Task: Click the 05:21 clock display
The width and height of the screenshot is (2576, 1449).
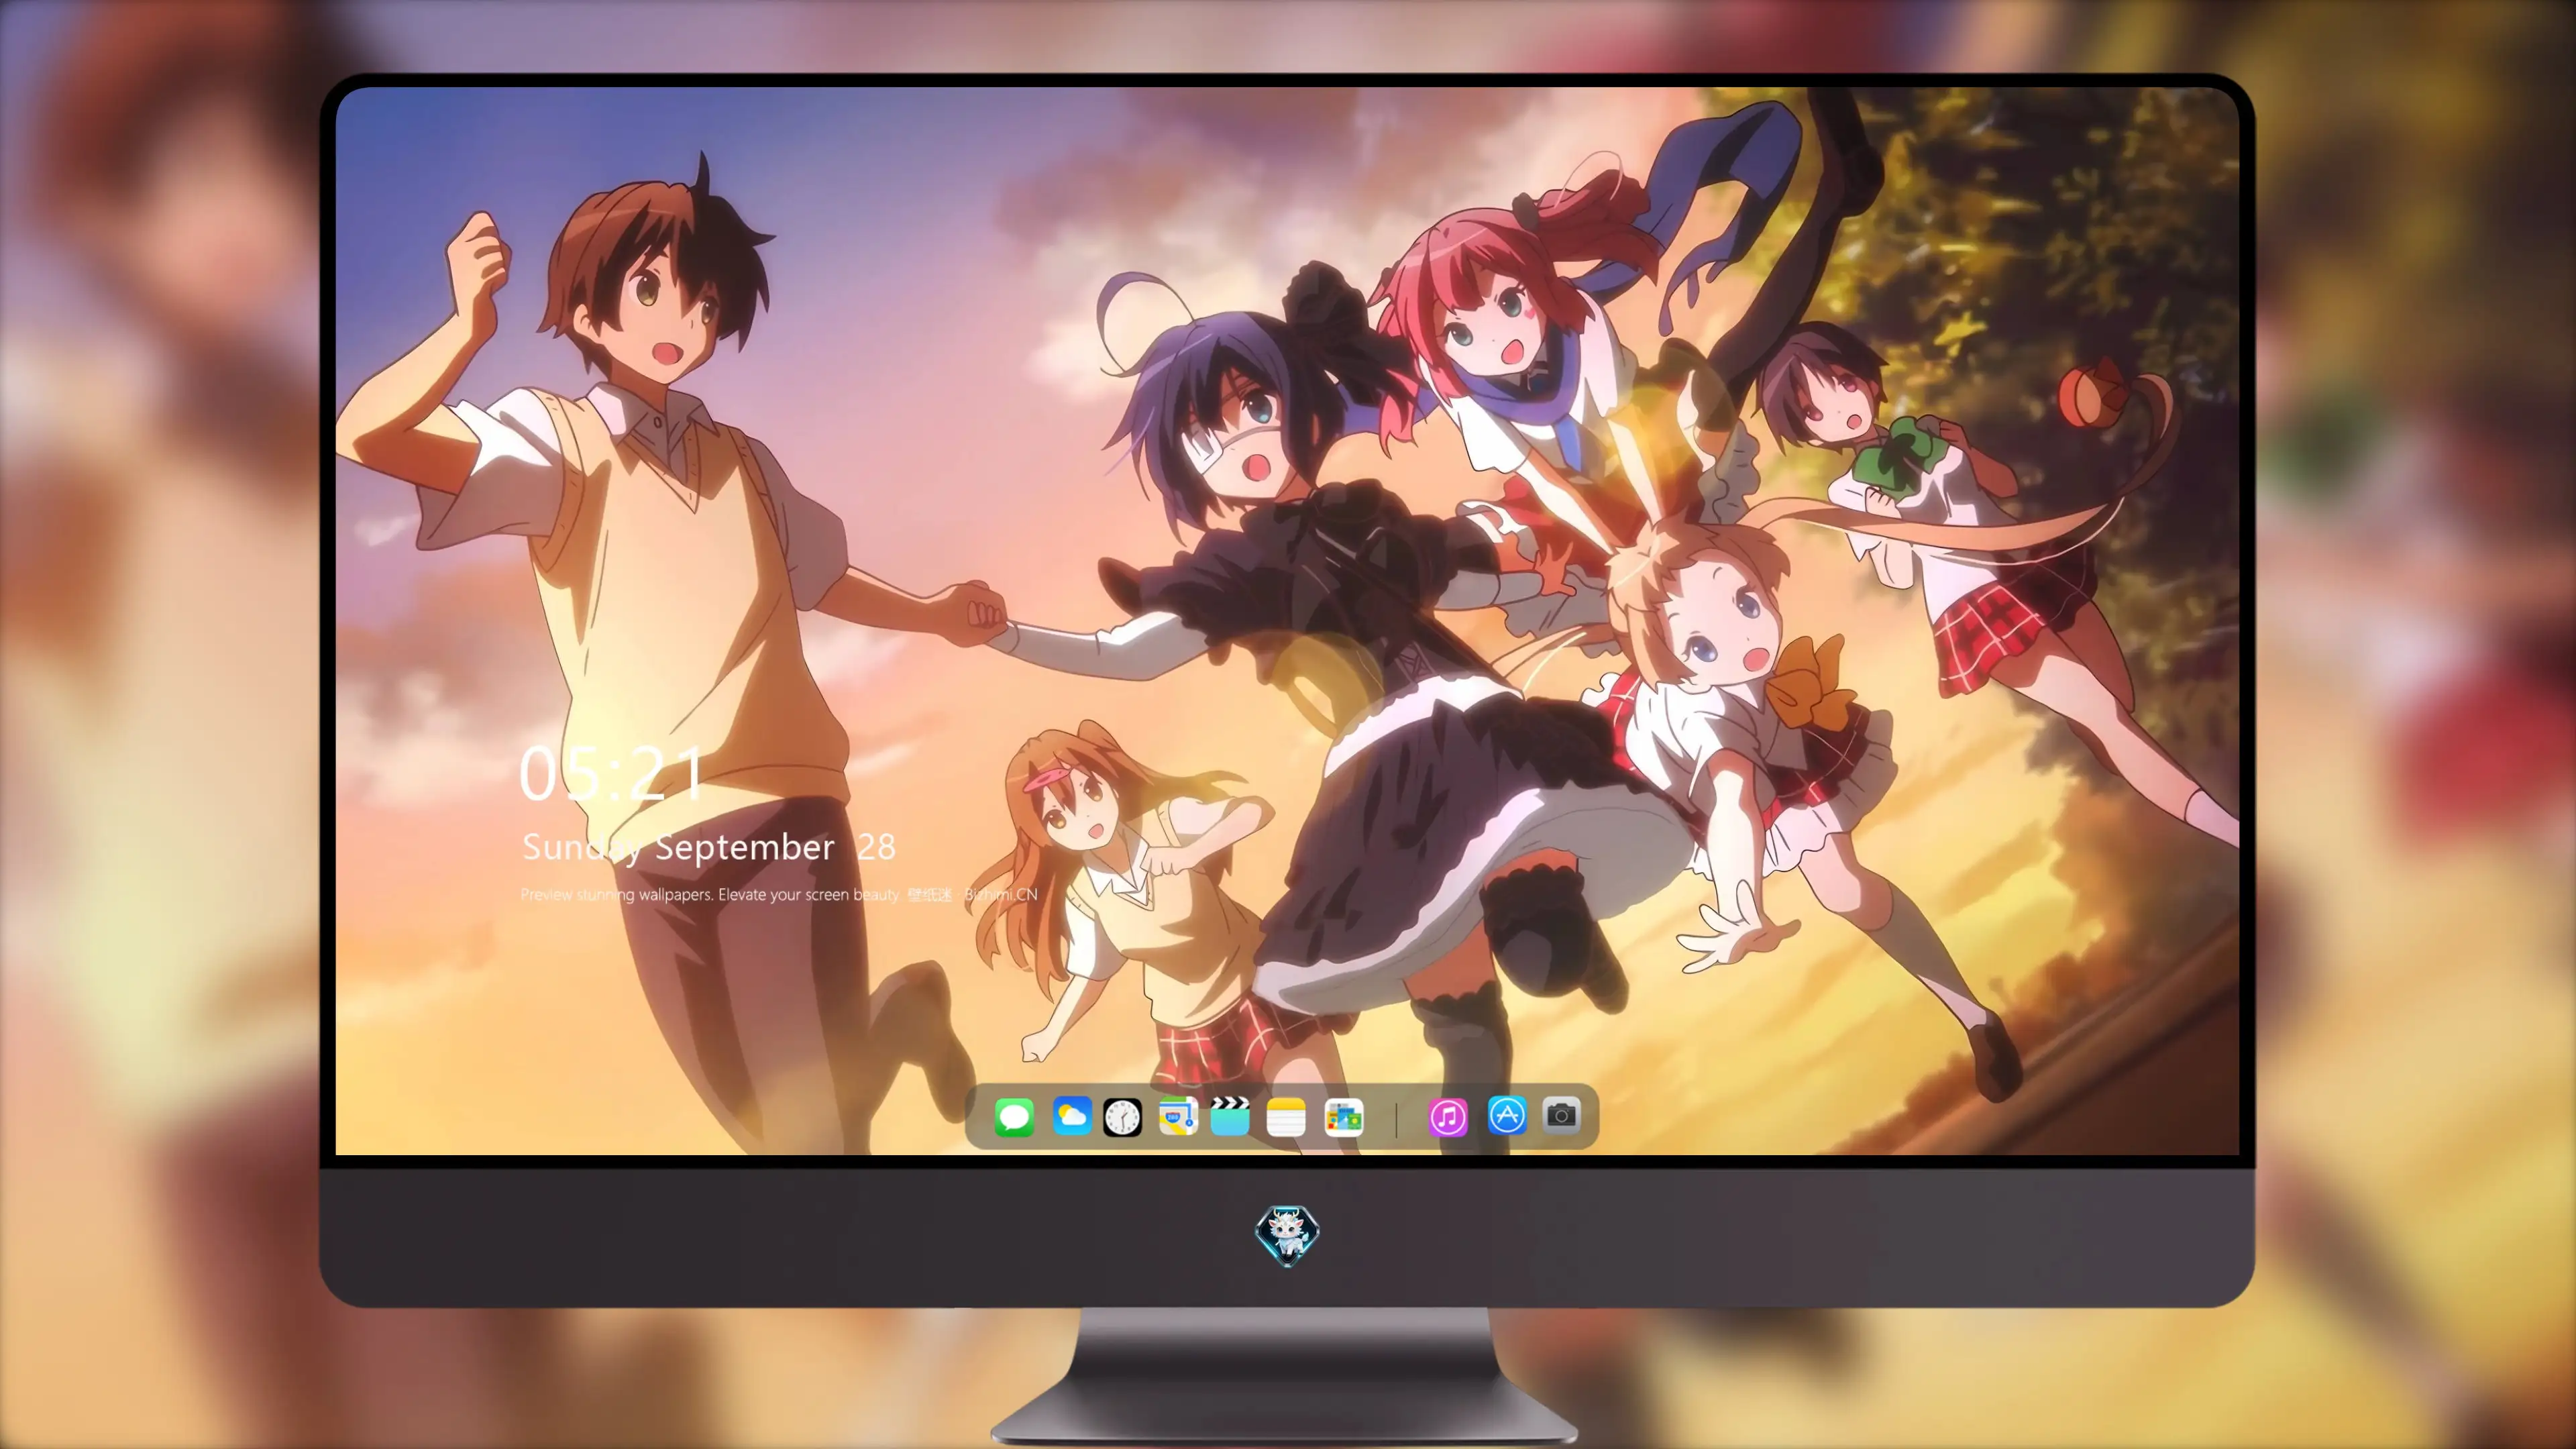Action: click(x=611, y=773)
